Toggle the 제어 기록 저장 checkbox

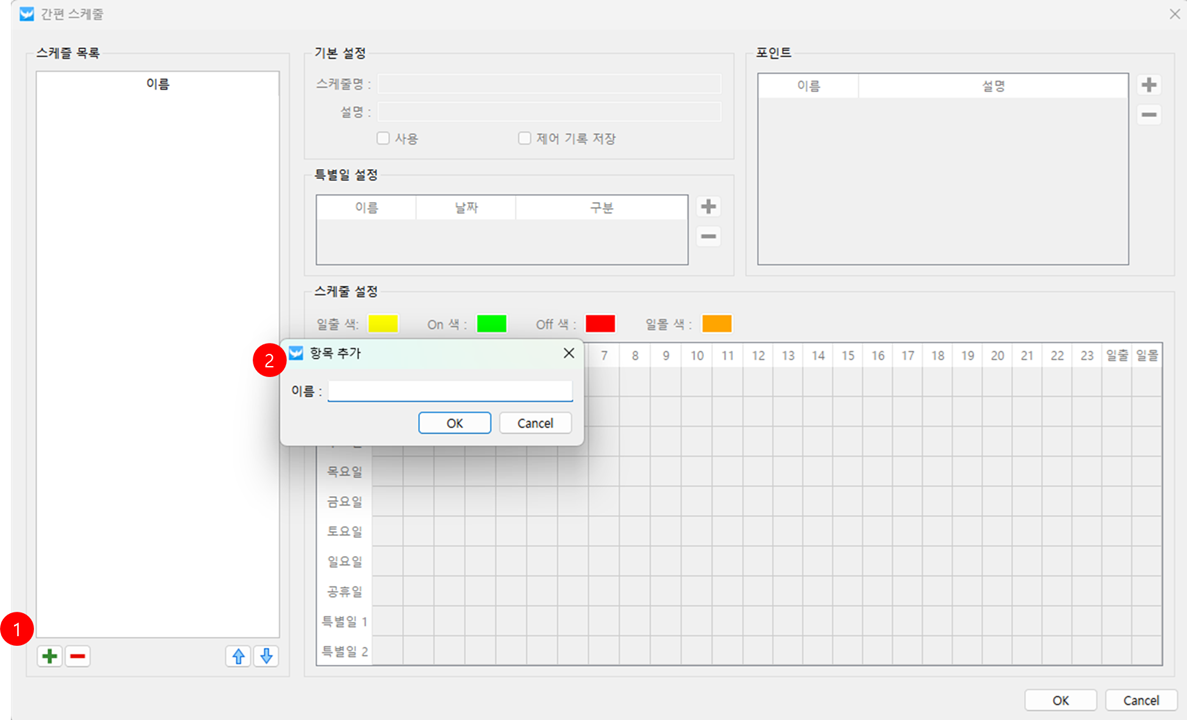tap(524, 139)
